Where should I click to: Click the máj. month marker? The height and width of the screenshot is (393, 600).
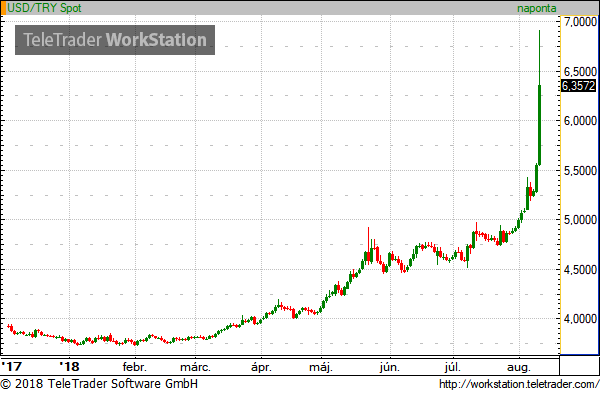(x=321, y=367)
